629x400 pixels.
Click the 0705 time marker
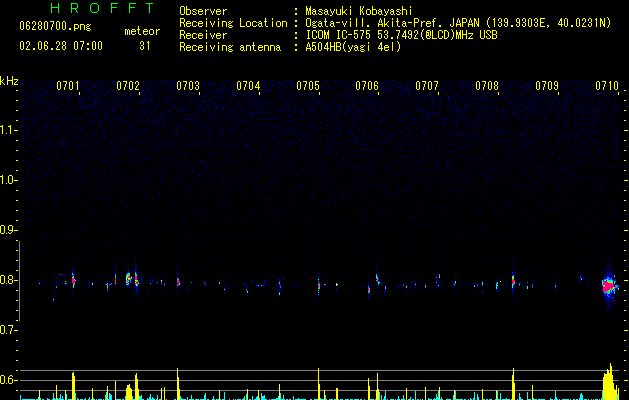tap(308, 86)
